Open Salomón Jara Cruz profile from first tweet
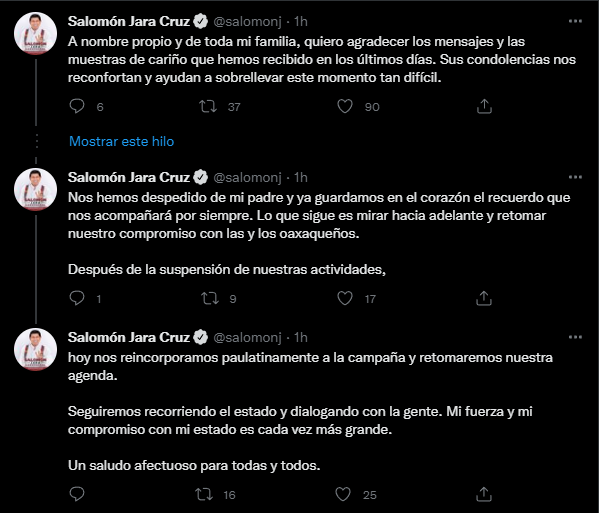Screen dimensions: 599x513 pos(129,21)
